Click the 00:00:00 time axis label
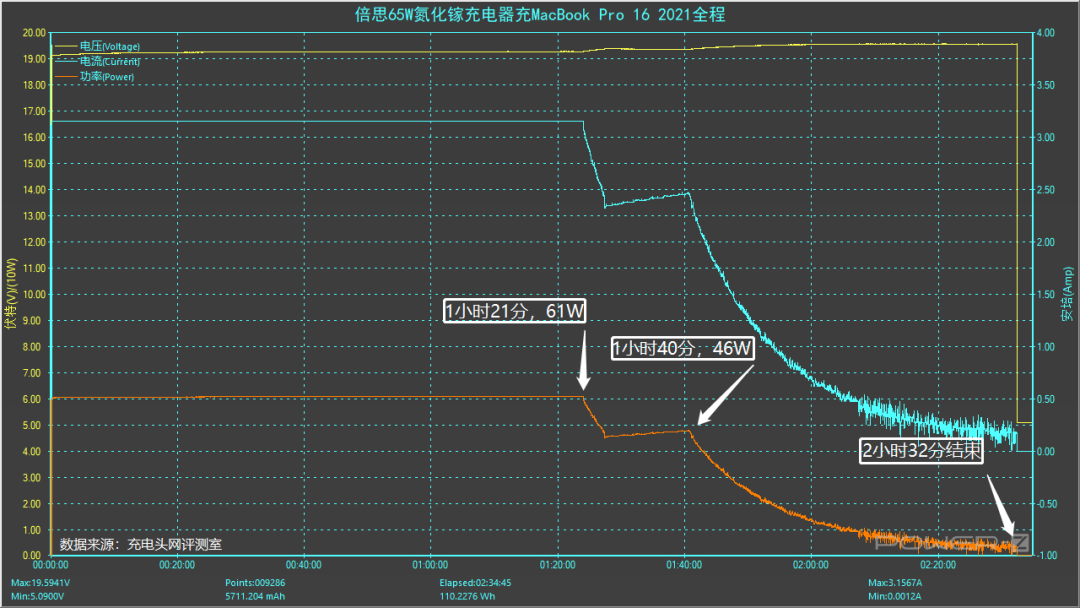1080x608 pixels. tap(51, 565)
